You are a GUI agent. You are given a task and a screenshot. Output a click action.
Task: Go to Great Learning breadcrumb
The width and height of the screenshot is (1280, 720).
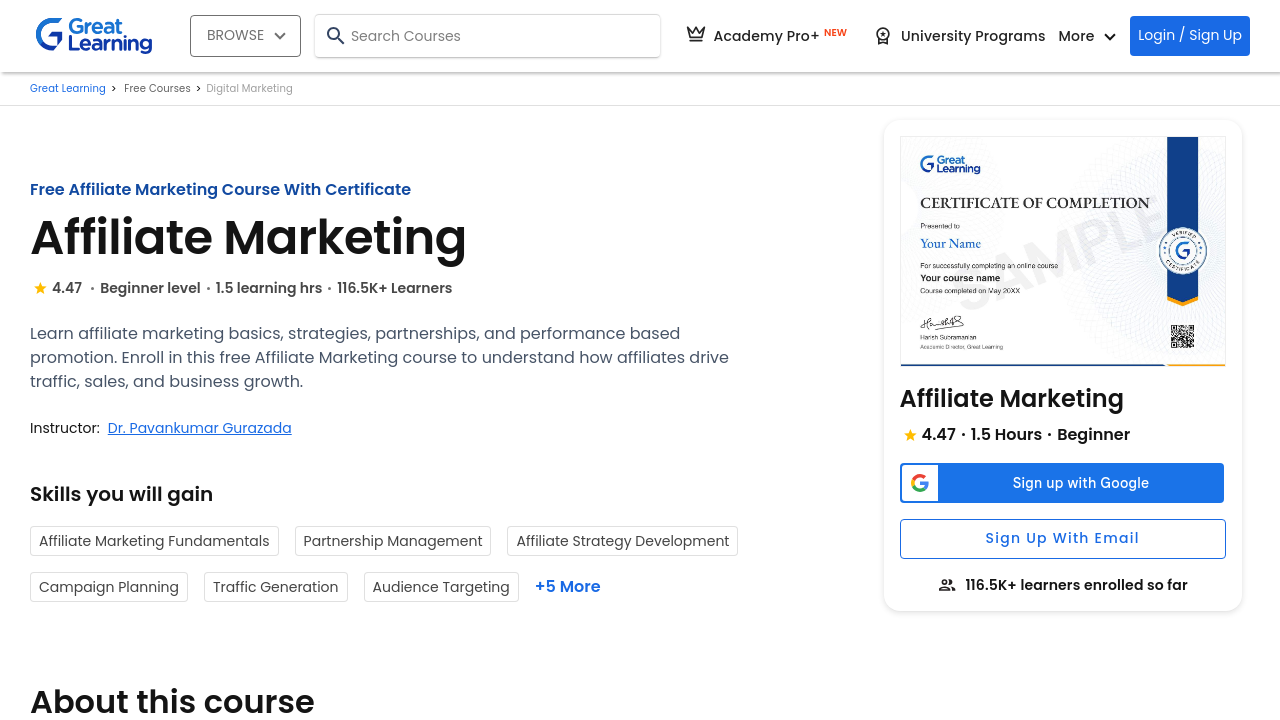tap(68, 89)
